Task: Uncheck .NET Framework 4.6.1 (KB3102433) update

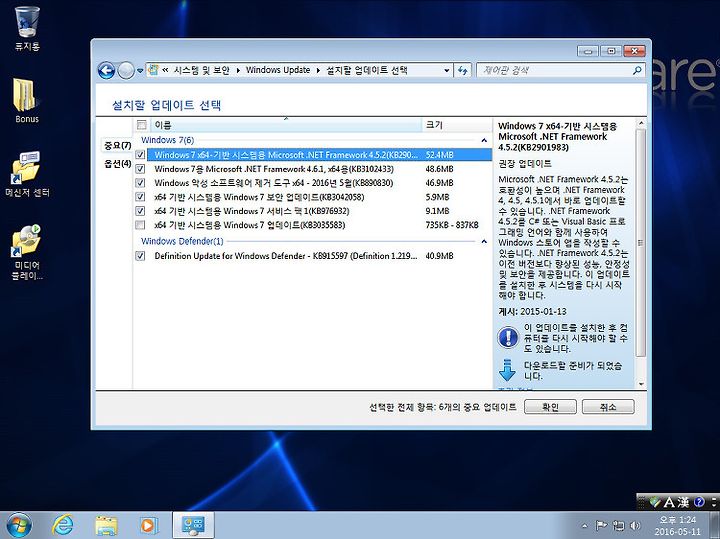Action: (141, 169)
